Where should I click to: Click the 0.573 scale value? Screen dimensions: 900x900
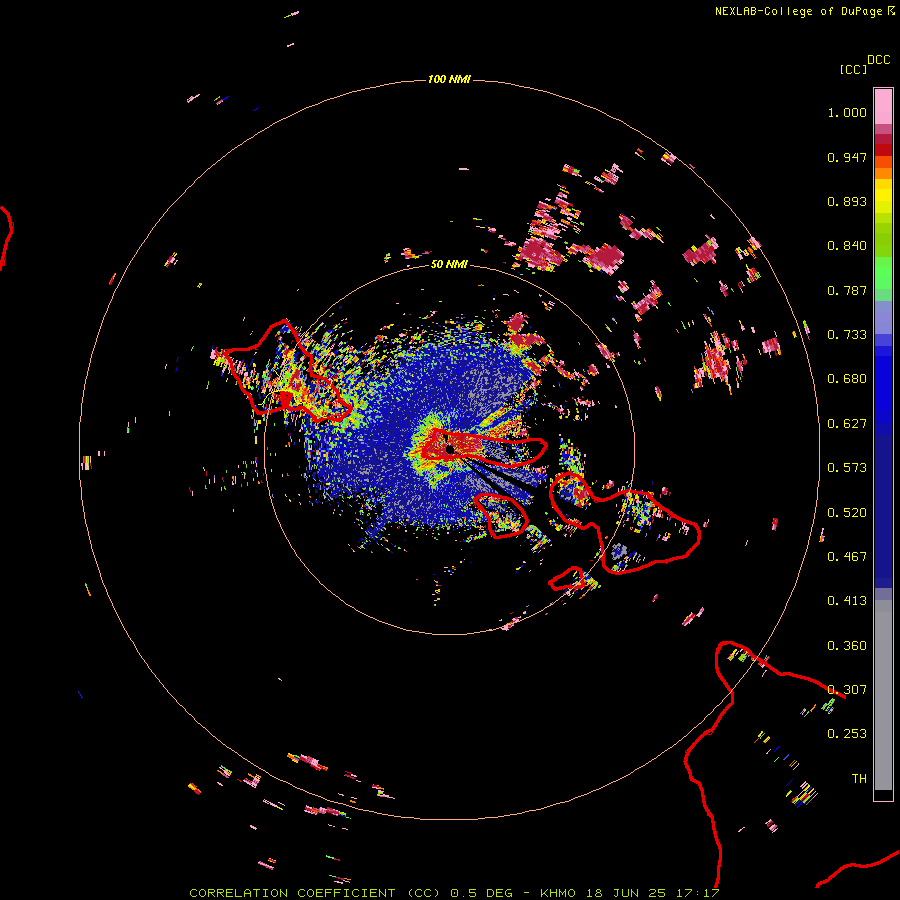[x=847, y=468]
